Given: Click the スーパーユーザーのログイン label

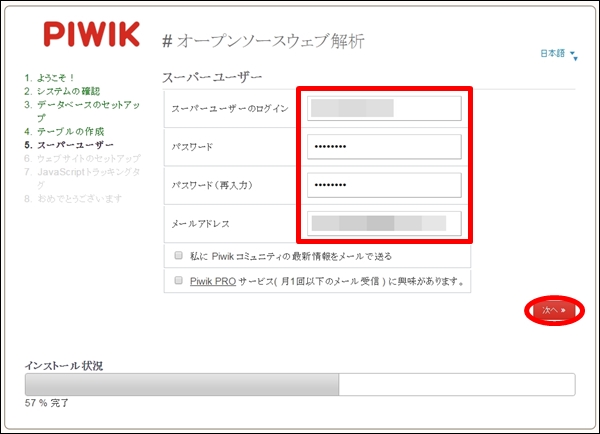Looking at the screenshot, I should [x=230, y=109].
